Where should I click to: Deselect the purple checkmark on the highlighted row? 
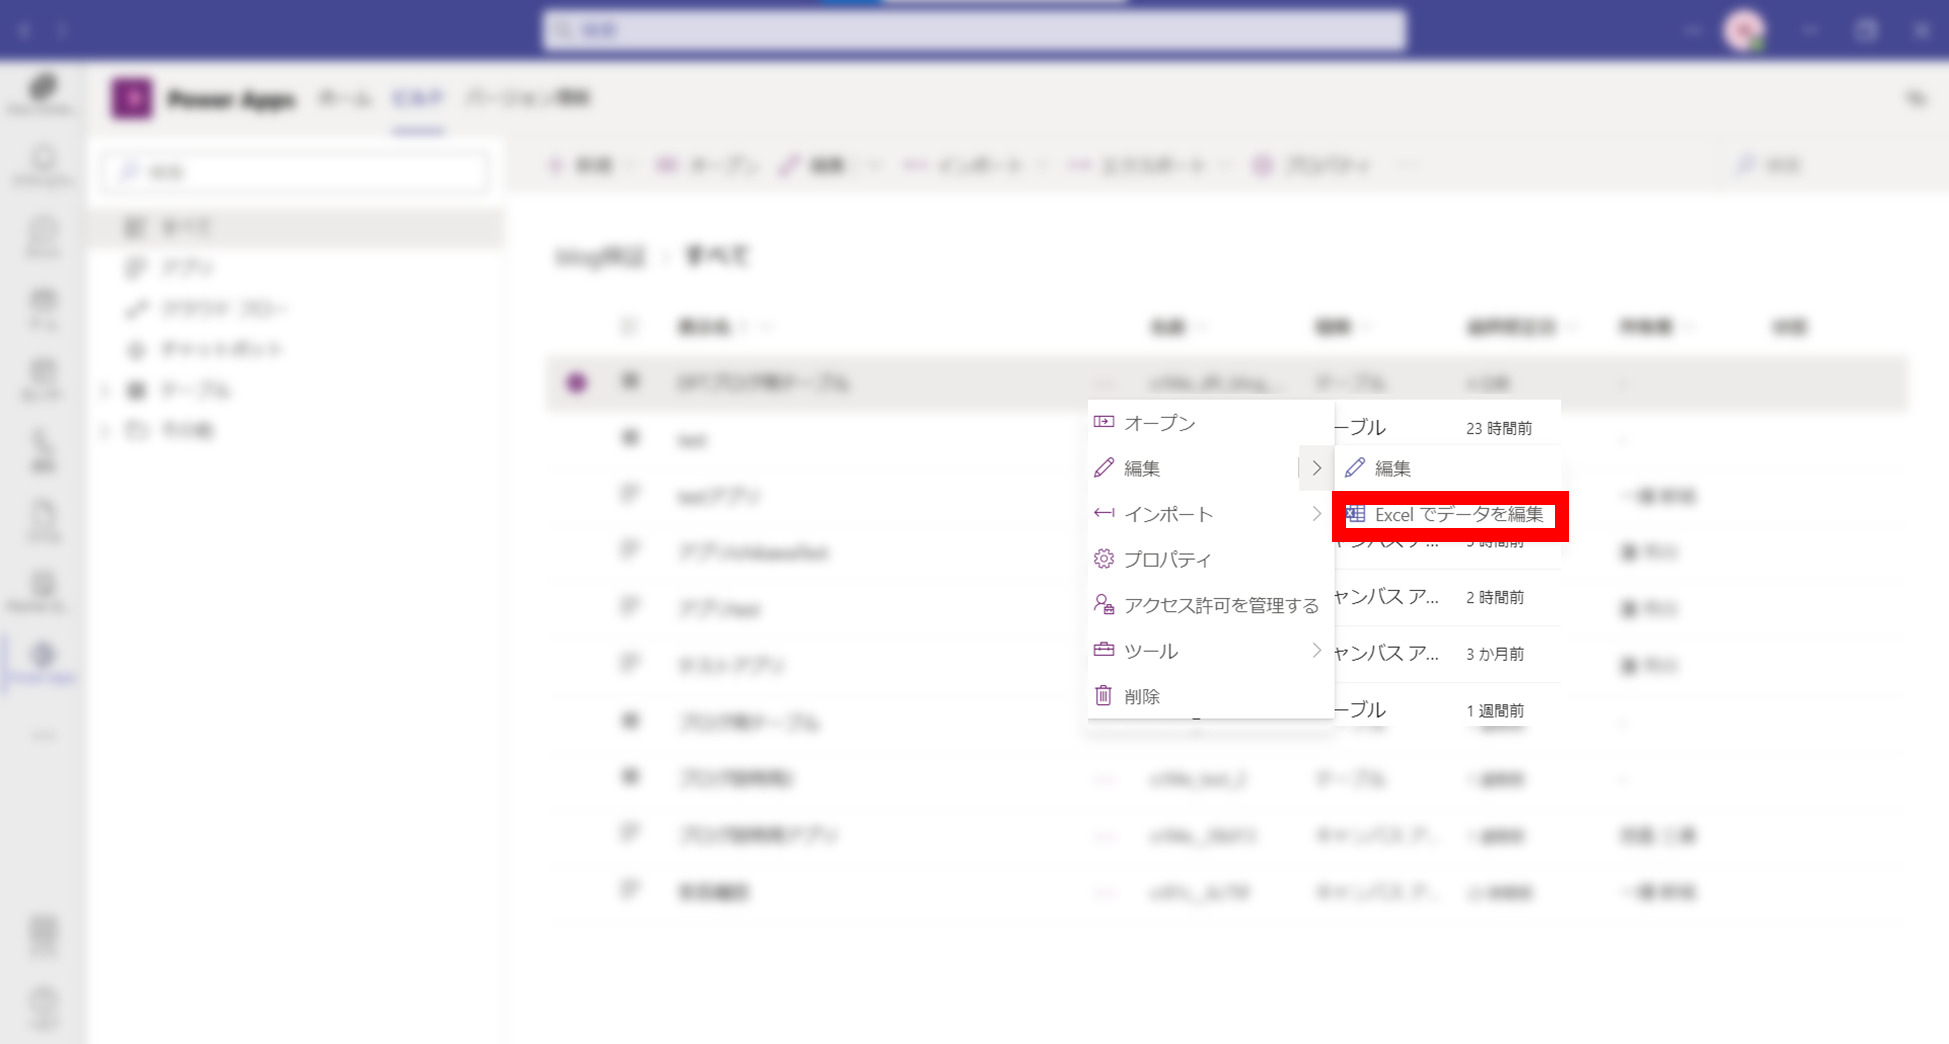click(576, 382)
